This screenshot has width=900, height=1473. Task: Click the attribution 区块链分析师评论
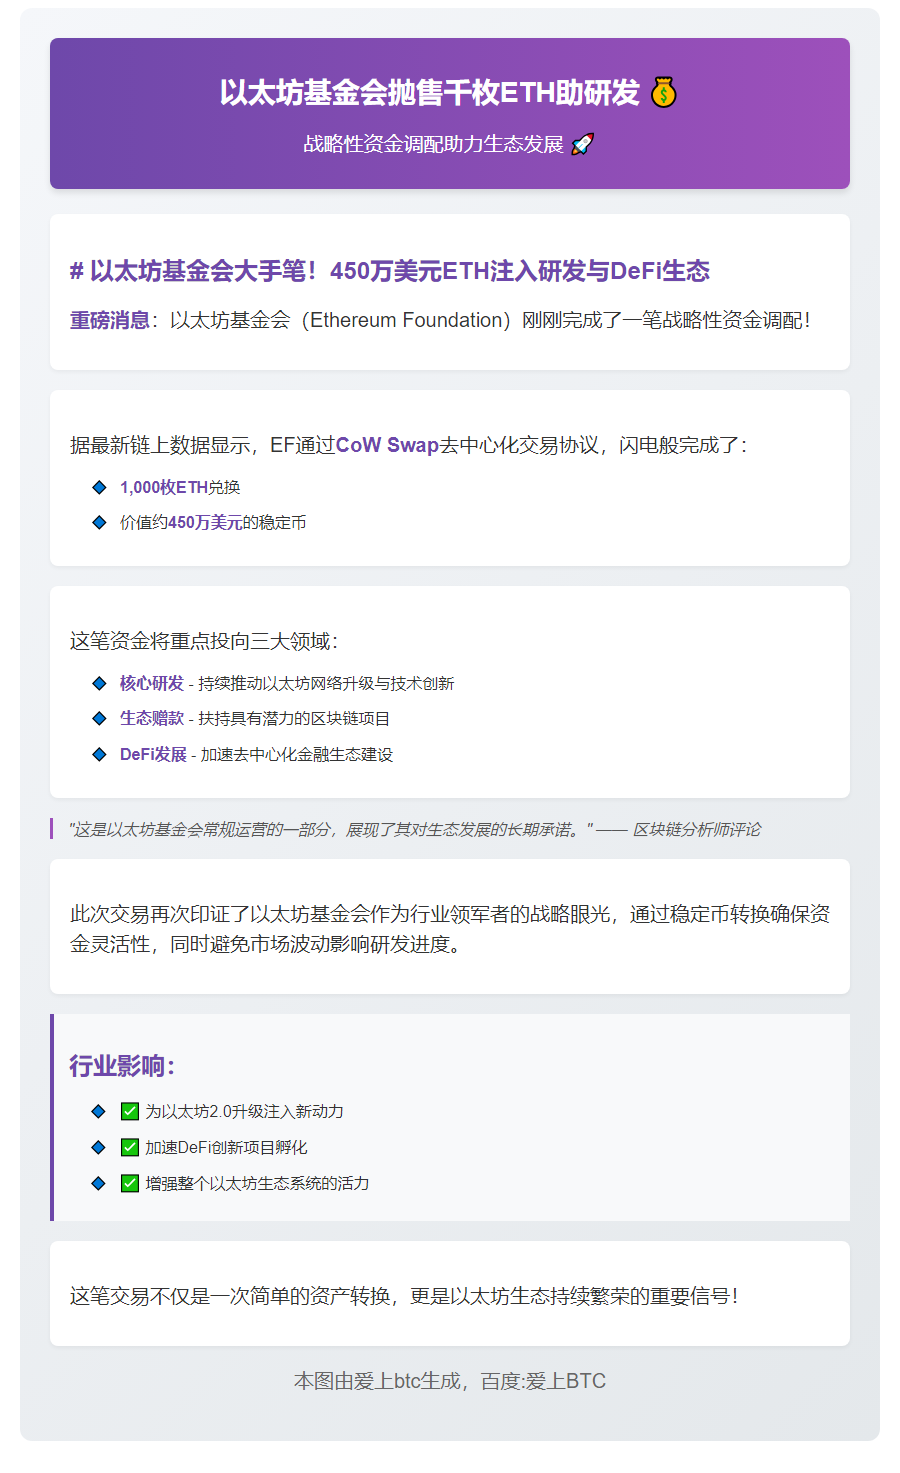click(697, 829)
